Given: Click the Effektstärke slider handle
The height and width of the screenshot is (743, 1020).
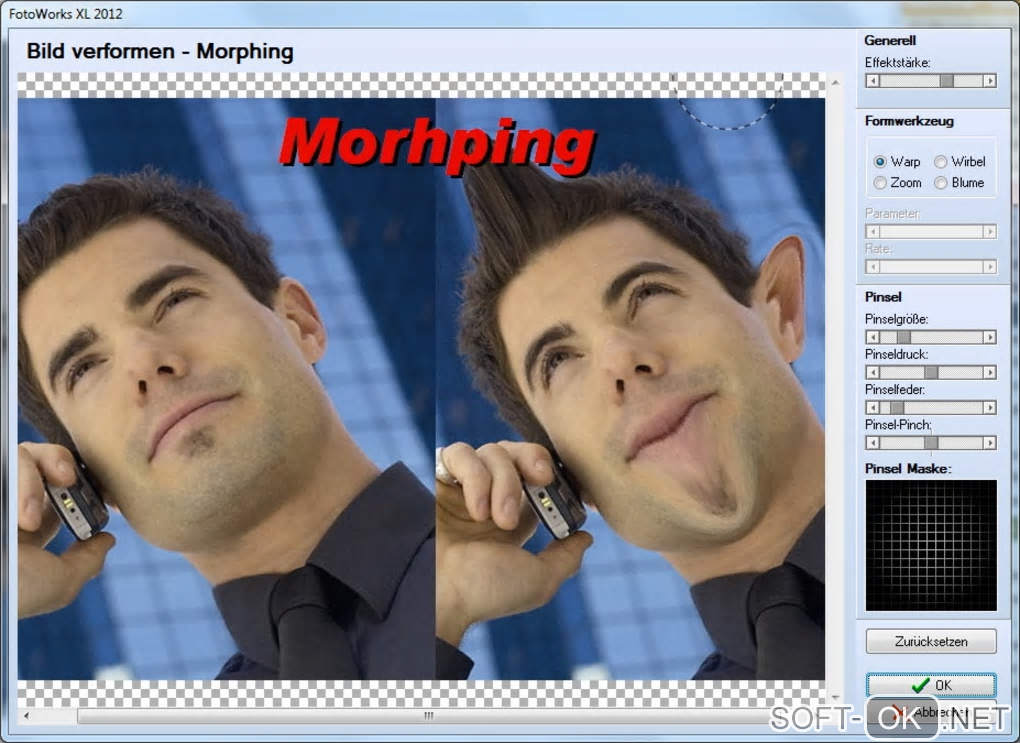Looking at the screenshot, I should point(946,81).
